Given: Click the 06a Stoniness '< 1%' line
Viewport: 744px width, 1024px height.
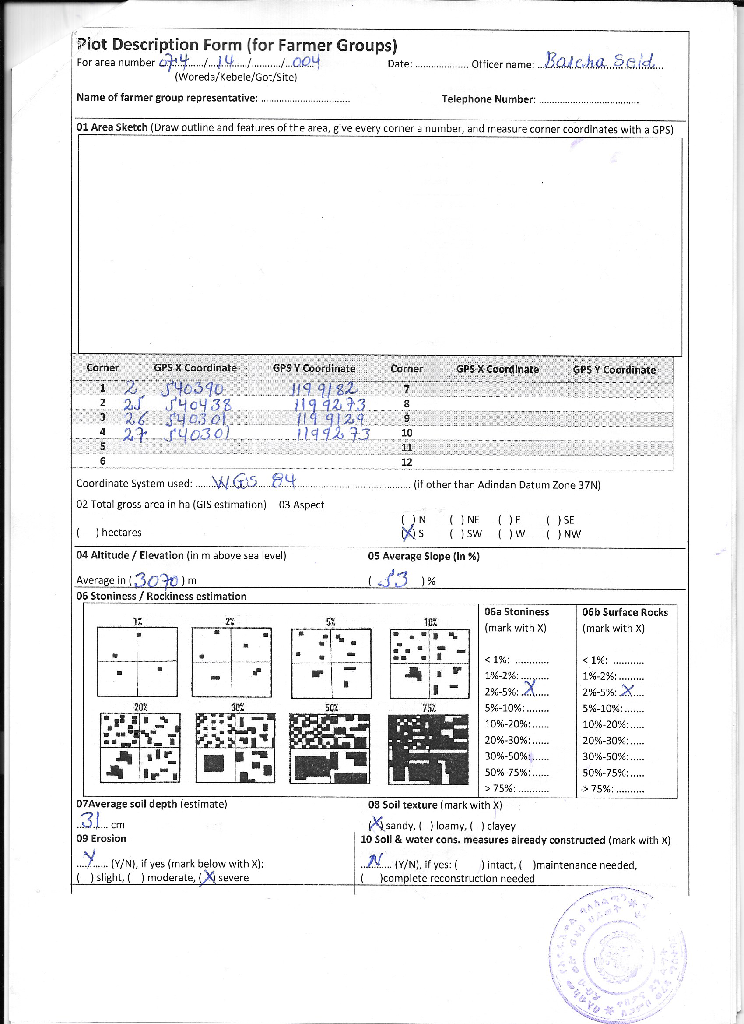Looking at the screenshot, I should pos(517,660).
